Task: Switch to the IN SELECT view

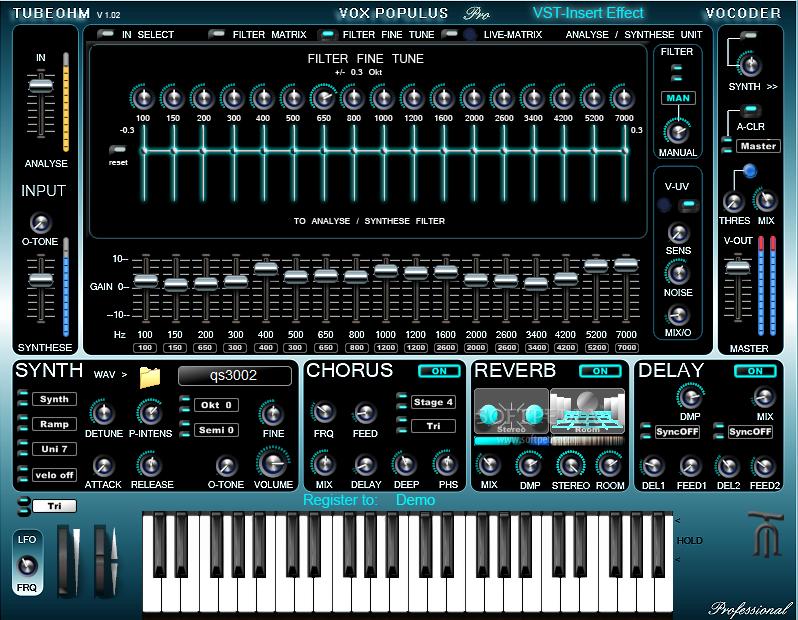Action: tap(106, 34)
